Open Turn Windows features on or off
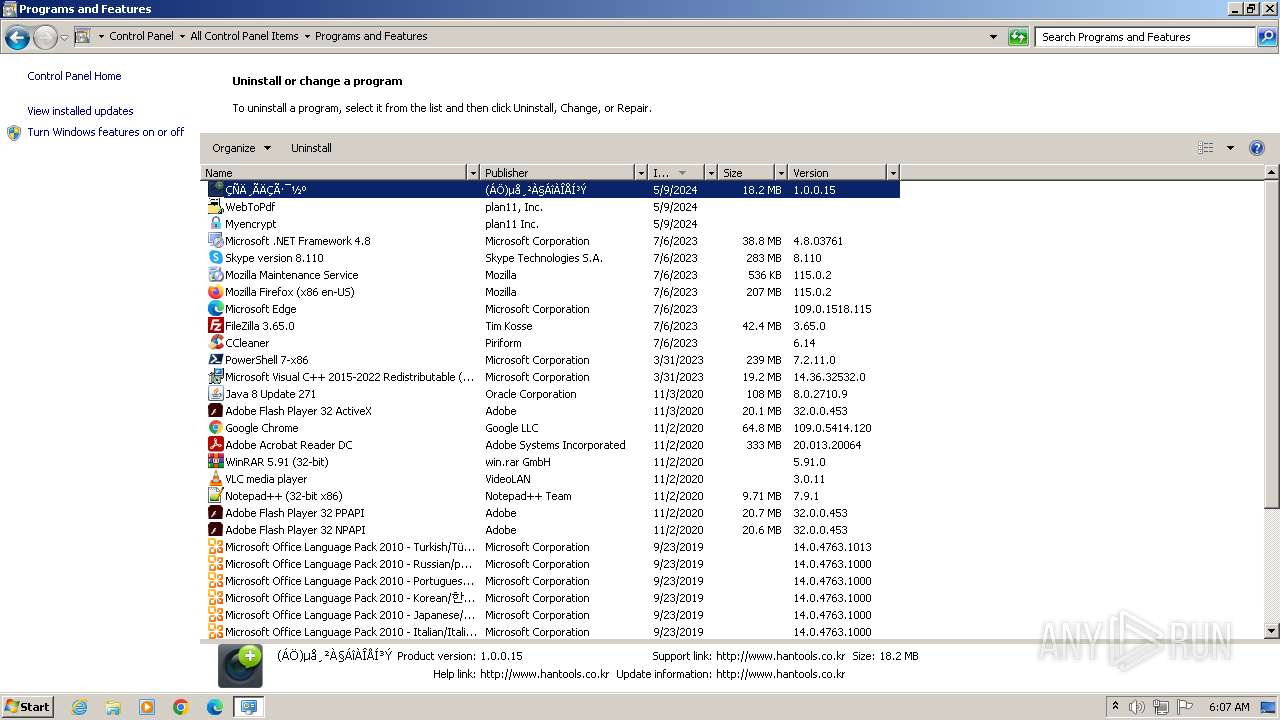The width and height of the screenshot is (1280, 720). 105,132
